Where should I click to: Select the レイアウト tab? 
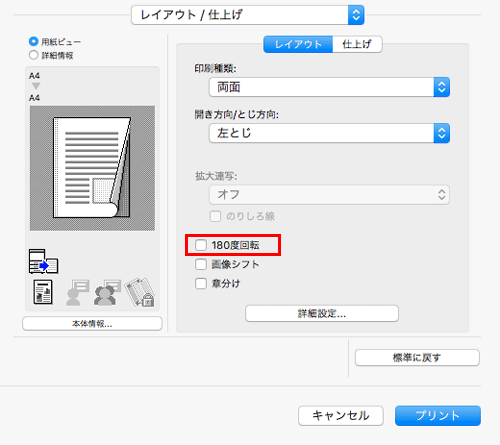click(x=298, y=44)
